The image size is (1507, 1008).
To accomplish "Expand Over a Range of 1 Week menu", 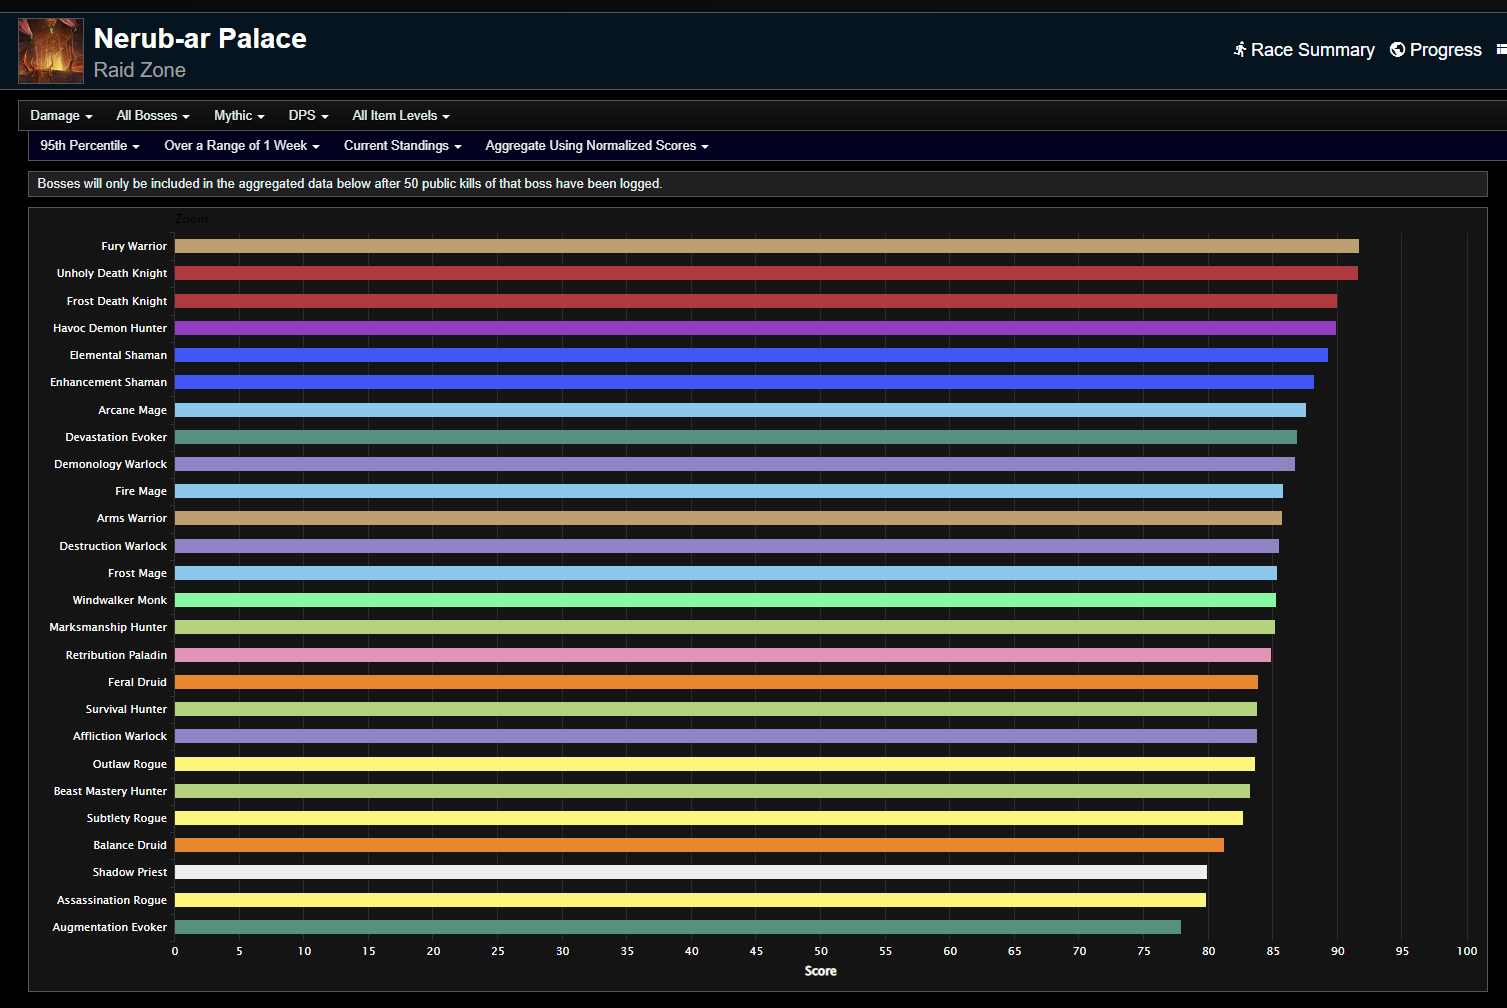I will (242, 146).
